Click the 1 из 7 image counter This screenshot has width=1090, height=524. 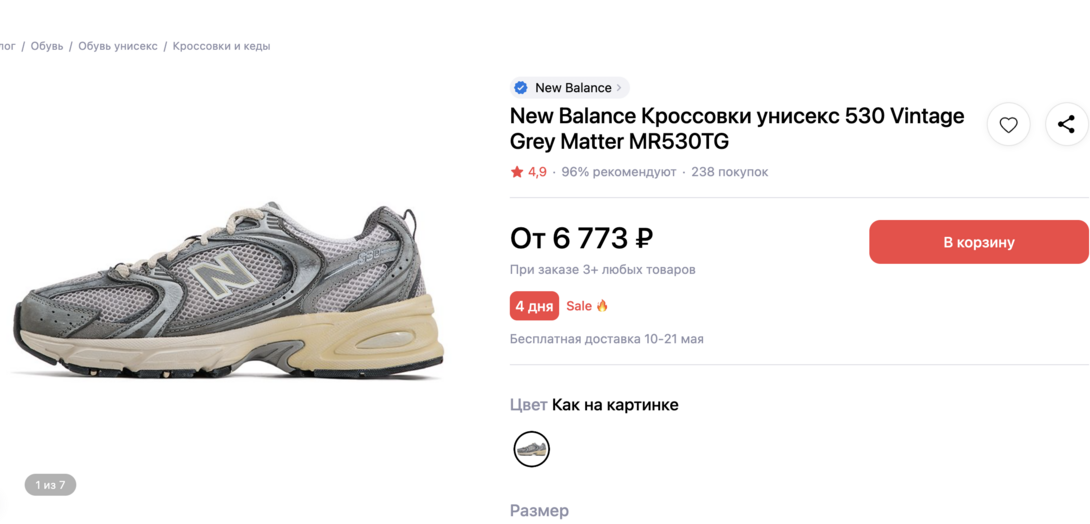(x=50, y=485)
